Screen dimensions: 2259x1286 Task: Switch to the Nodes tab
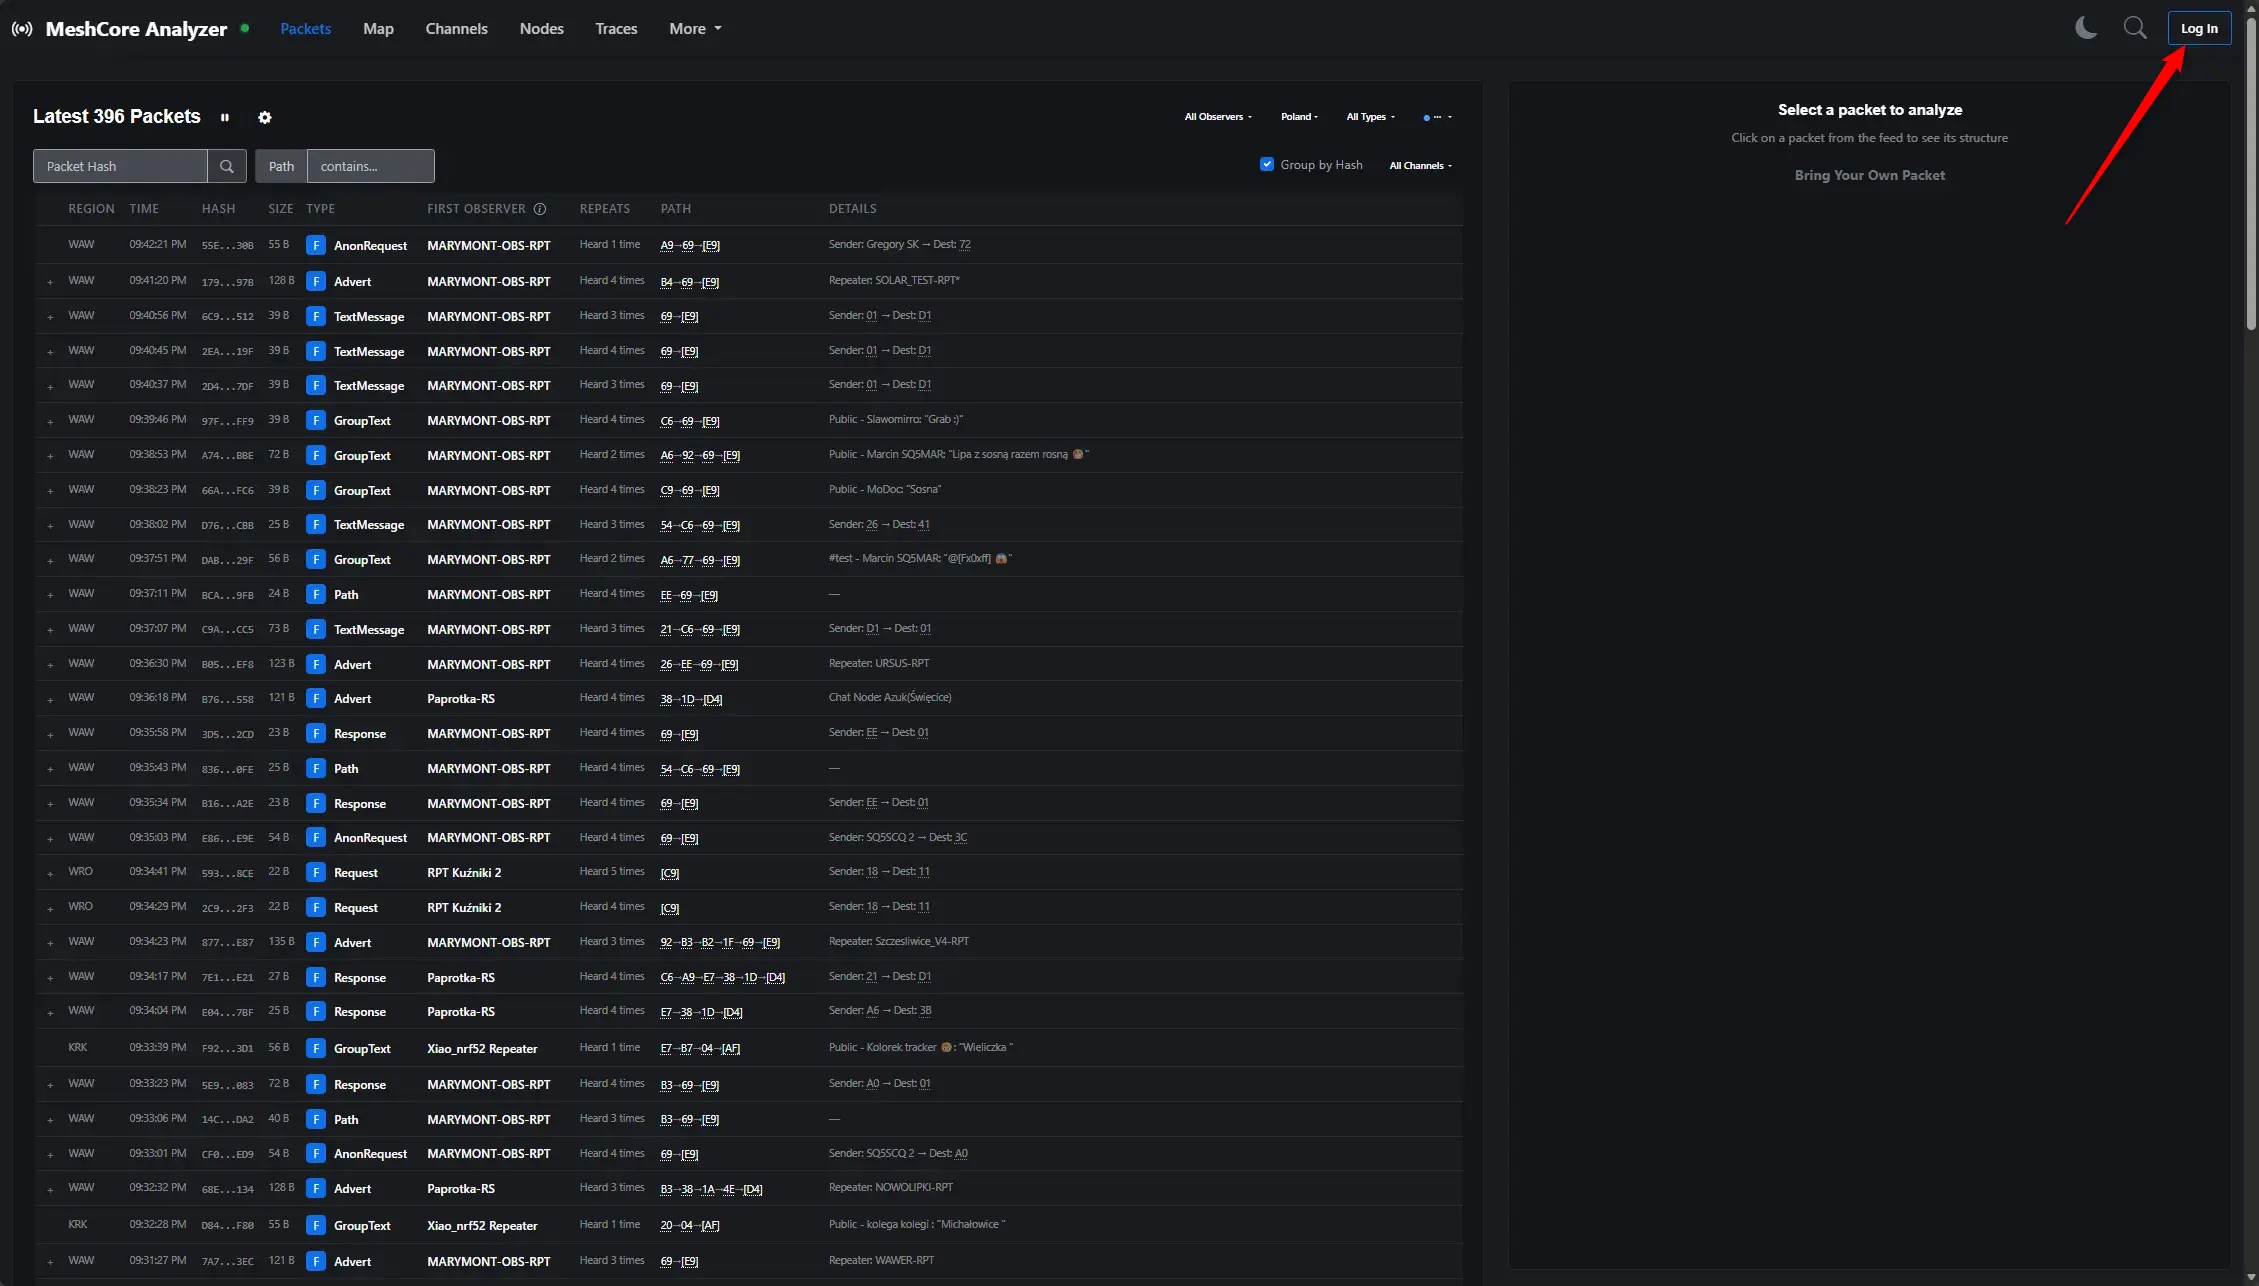(x=541, y=29)
